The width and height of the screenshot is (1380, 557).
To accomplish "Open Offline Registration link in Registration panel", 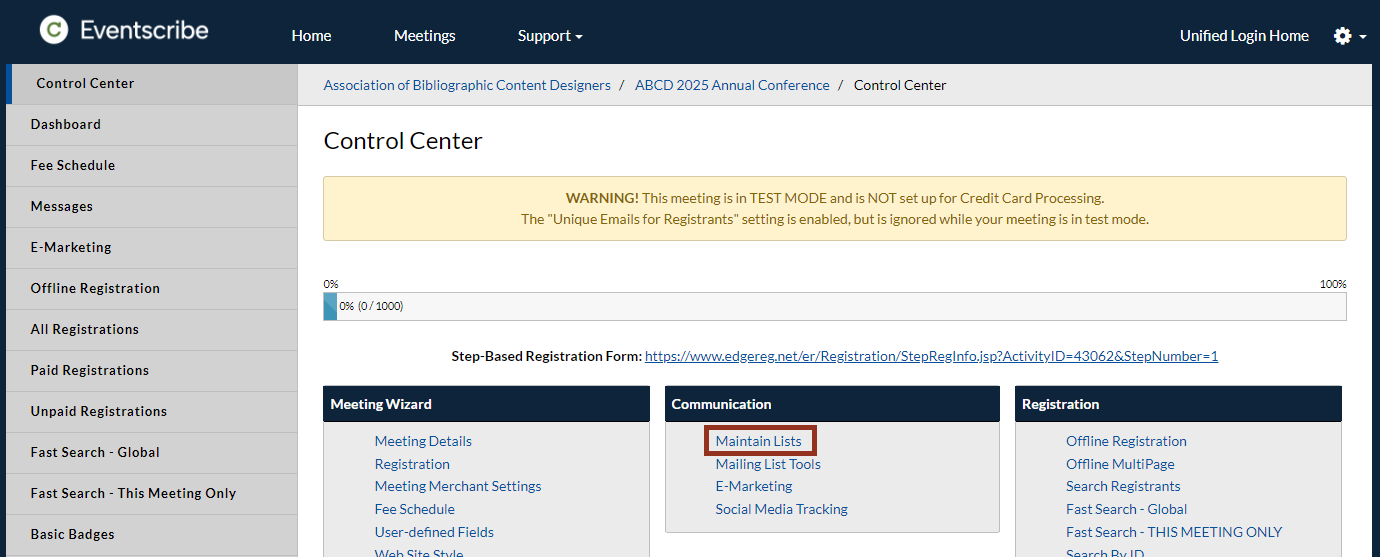I will coord(1126,441).
